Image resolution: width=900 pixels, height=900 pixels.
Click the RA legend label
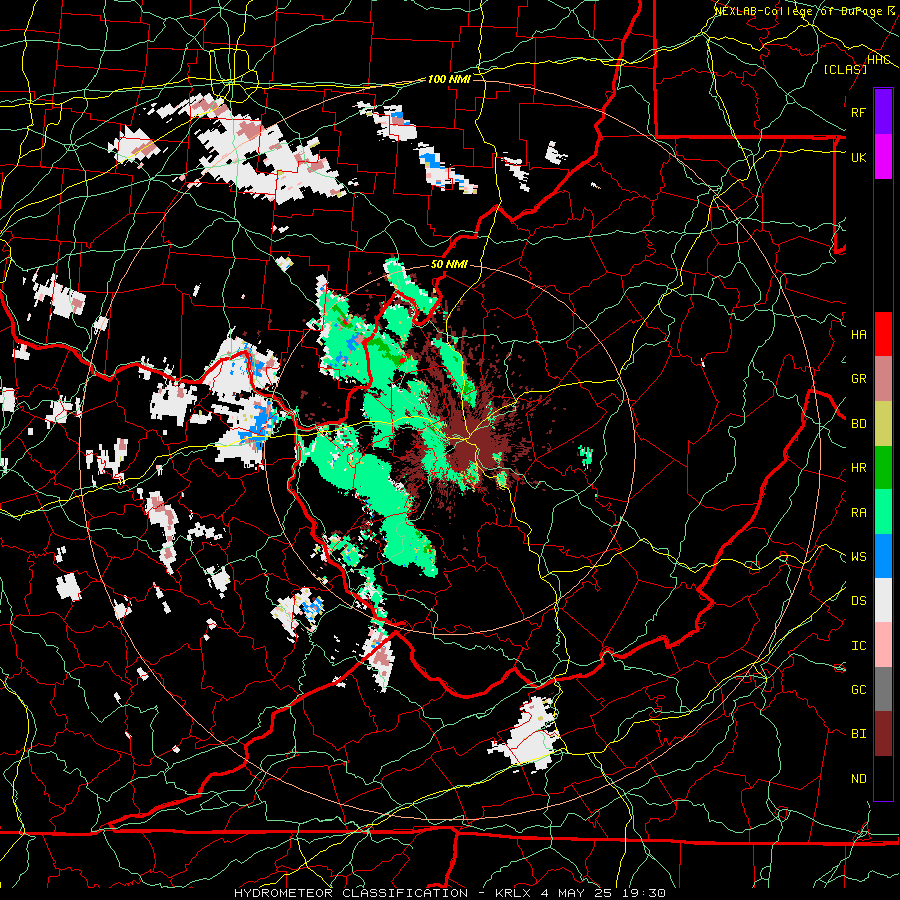(x=858, y=513)
